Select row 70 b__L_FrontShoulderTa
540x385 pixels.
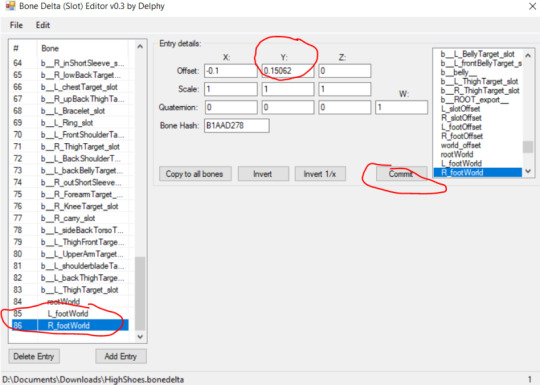coord(70,135)
